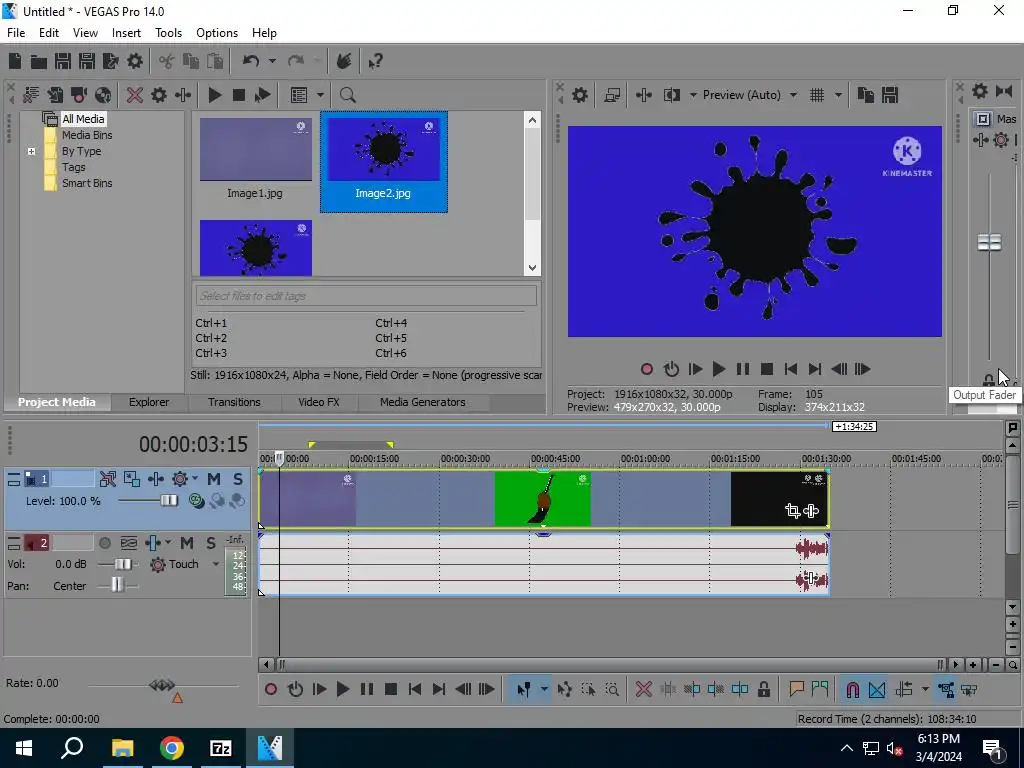Open editing tool dropdown arrow in timeline toolbar
The width and height of the screenshot is (1024, 768).
click(544, 690)
